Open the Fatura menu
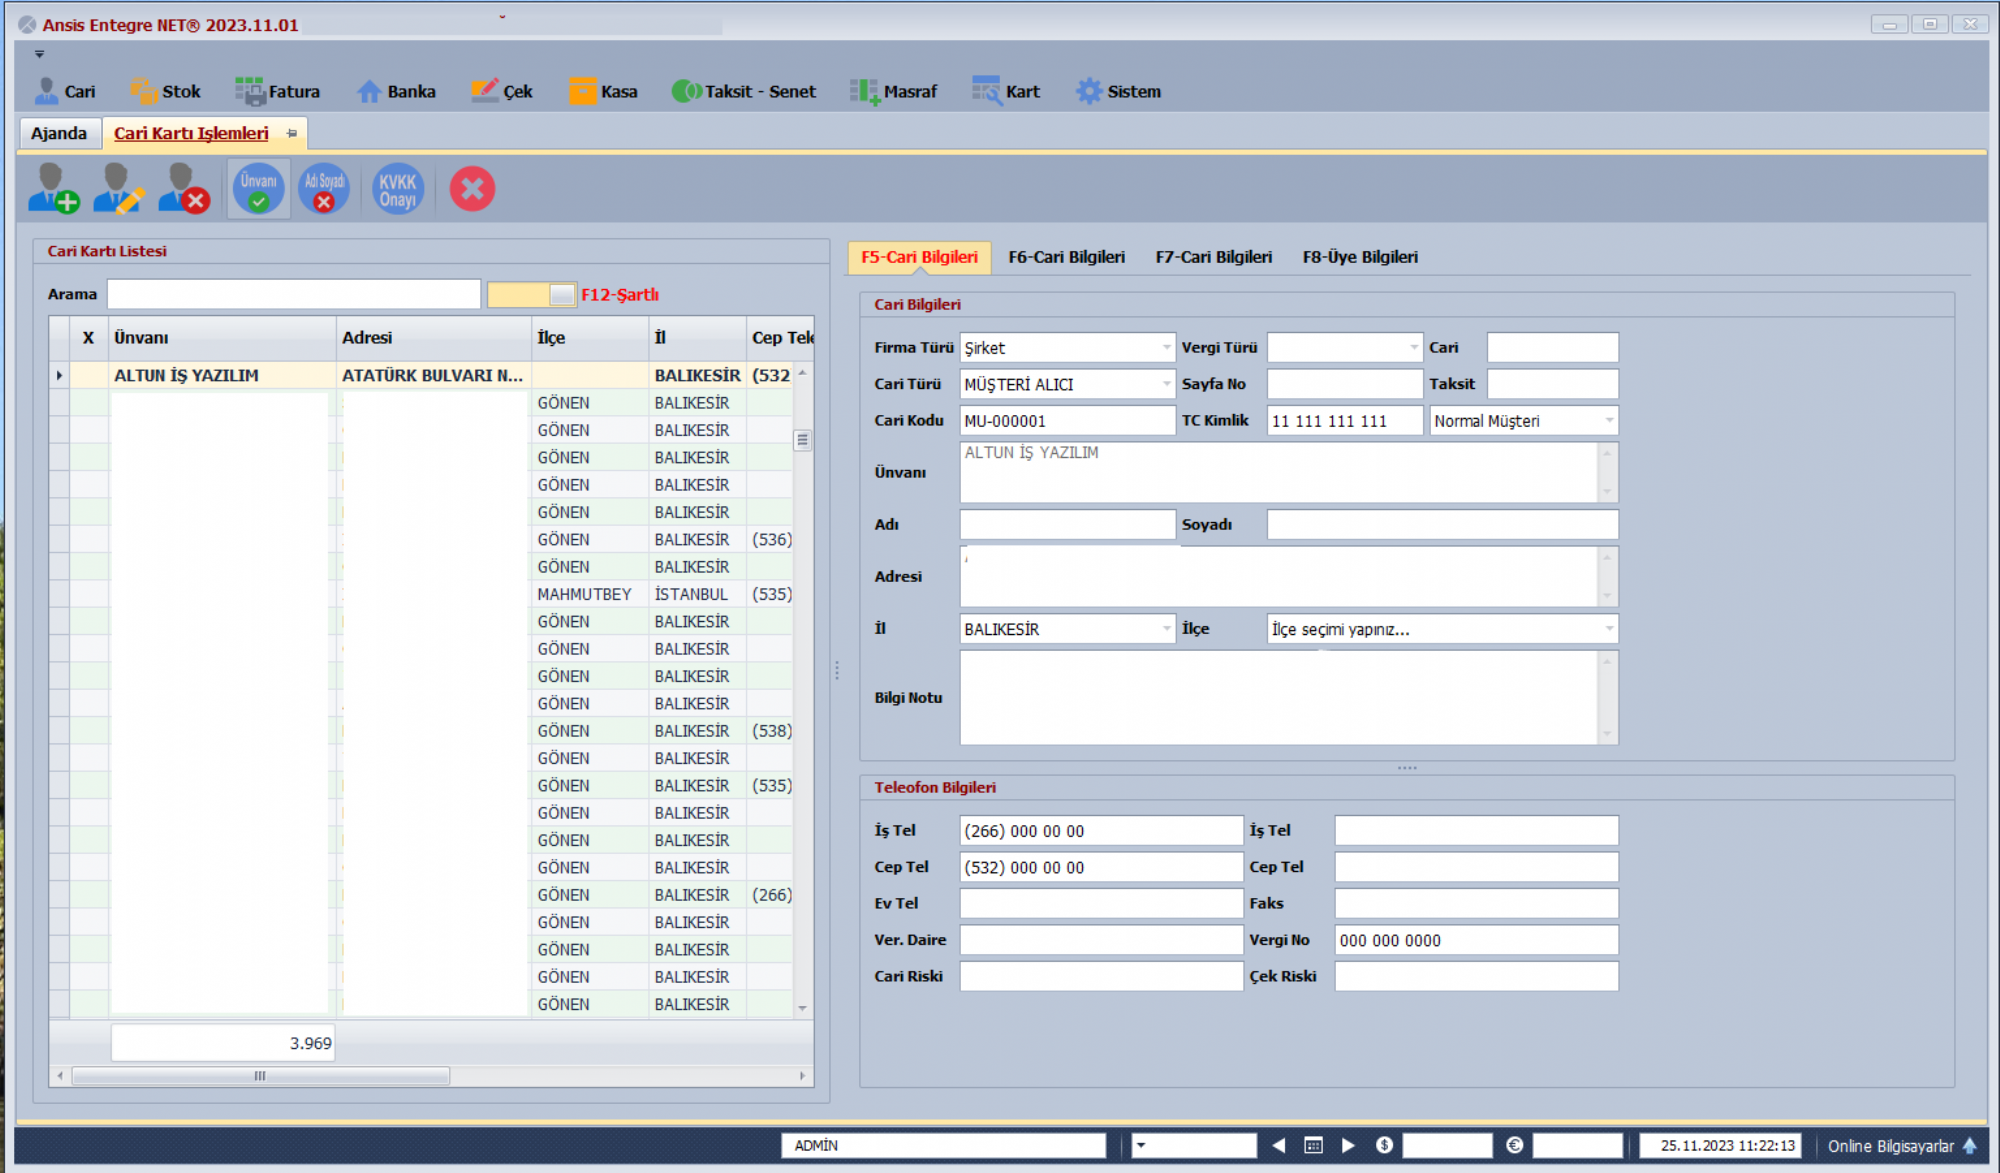Viewport: 2000px width, 1173px height. [278, 91]
